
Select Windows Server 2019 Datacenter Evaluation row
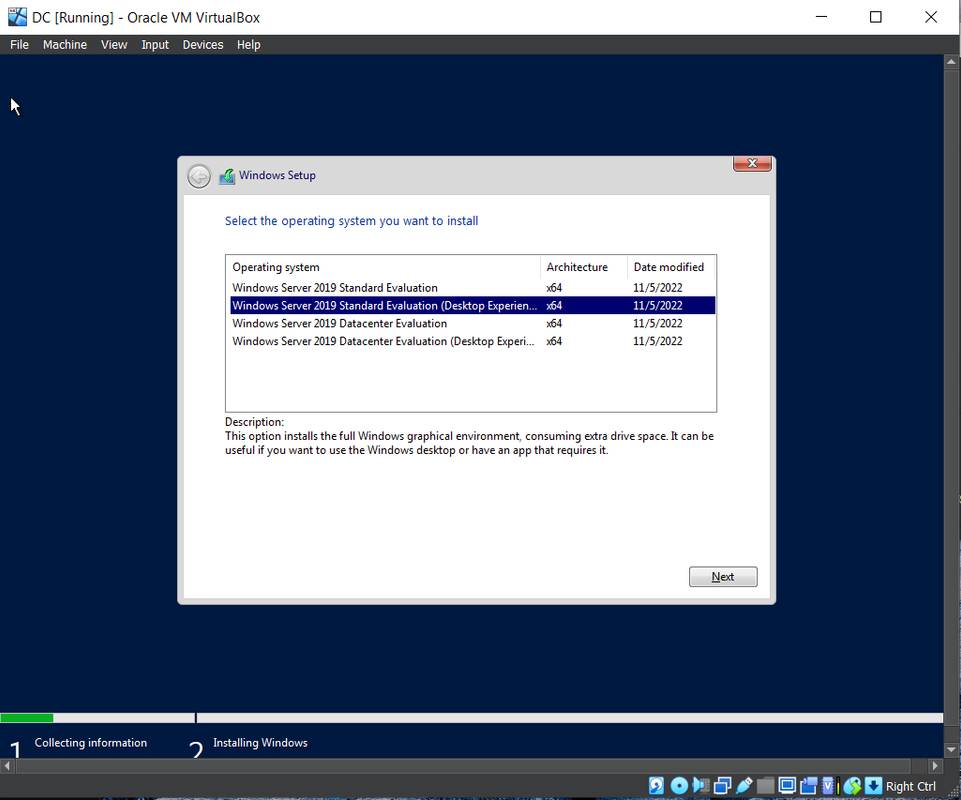pyautogui.click(x=473, y=323)
